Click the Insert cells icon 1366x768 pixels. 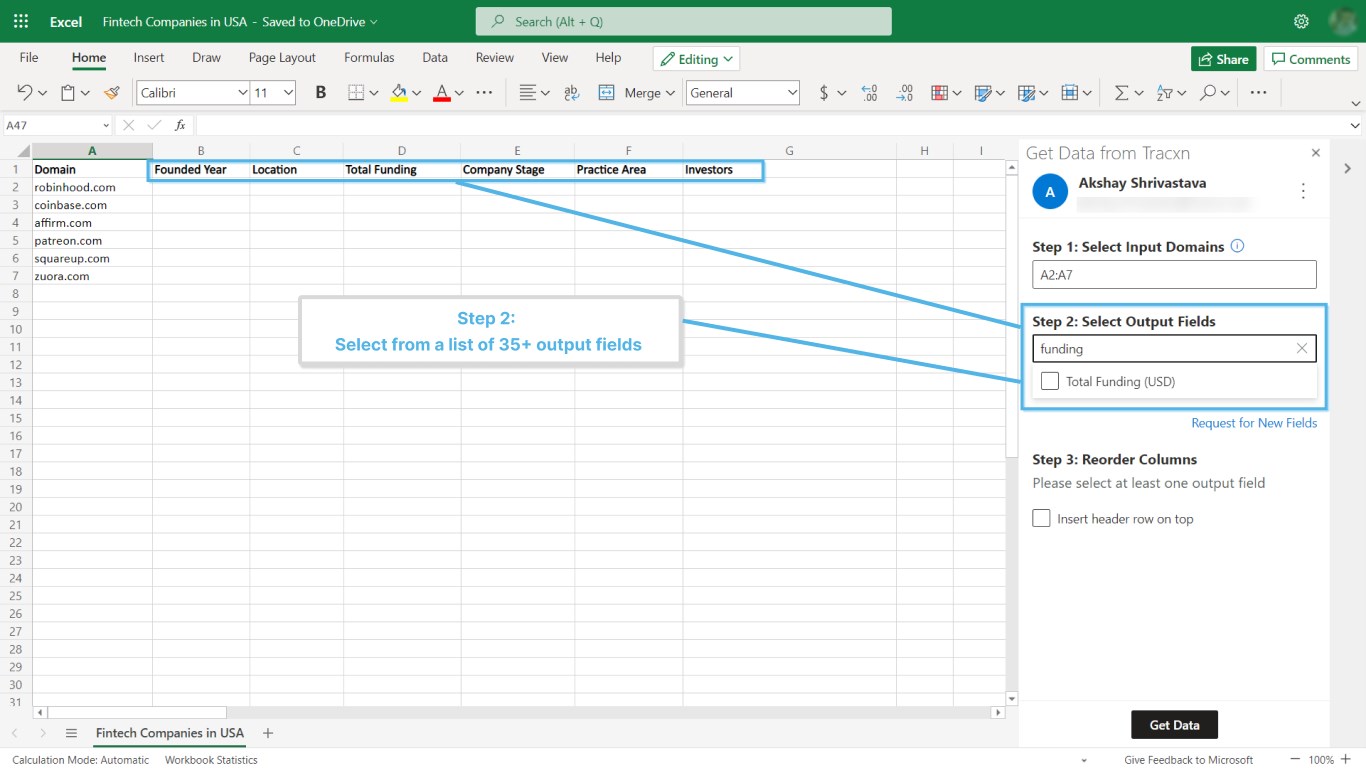pyautogui.click(x=1070, y=93)
